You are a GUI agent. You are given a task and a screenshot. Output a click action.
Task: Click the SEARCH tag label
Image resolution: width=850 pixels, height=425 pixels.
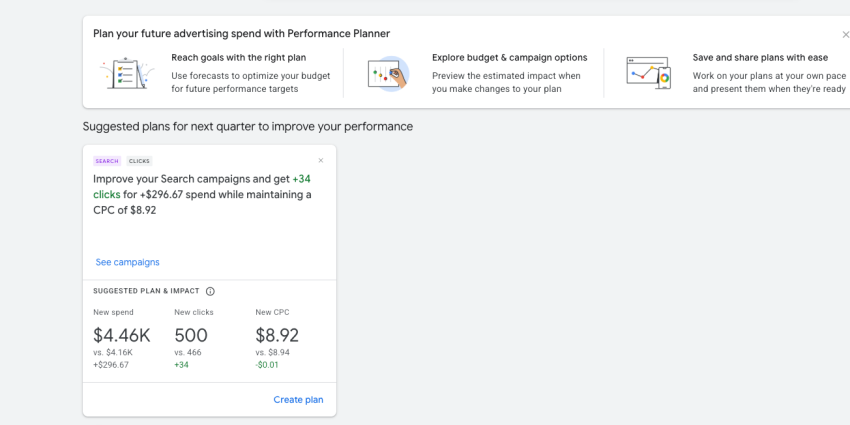coord(107,161)
